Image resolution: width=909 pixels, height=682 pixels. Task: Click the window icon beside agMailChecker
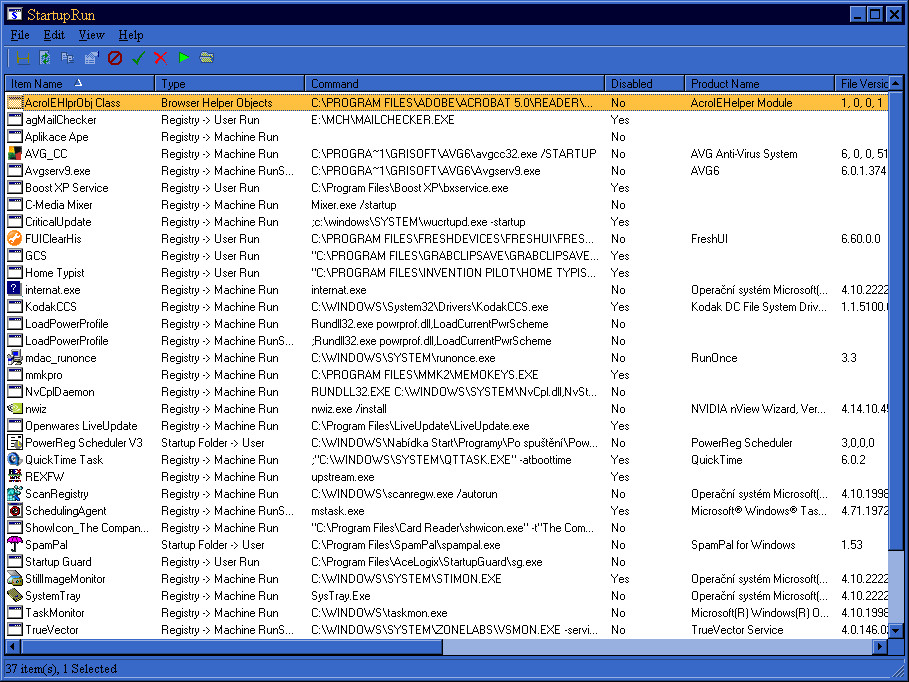click(x=14, y=119)
